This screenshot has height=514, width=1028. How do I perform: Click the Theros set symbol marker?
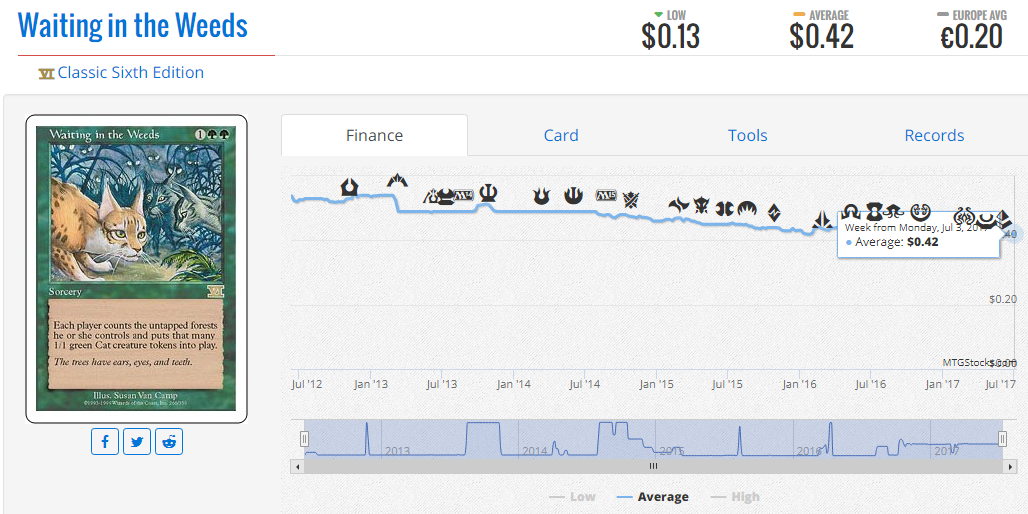488,193
